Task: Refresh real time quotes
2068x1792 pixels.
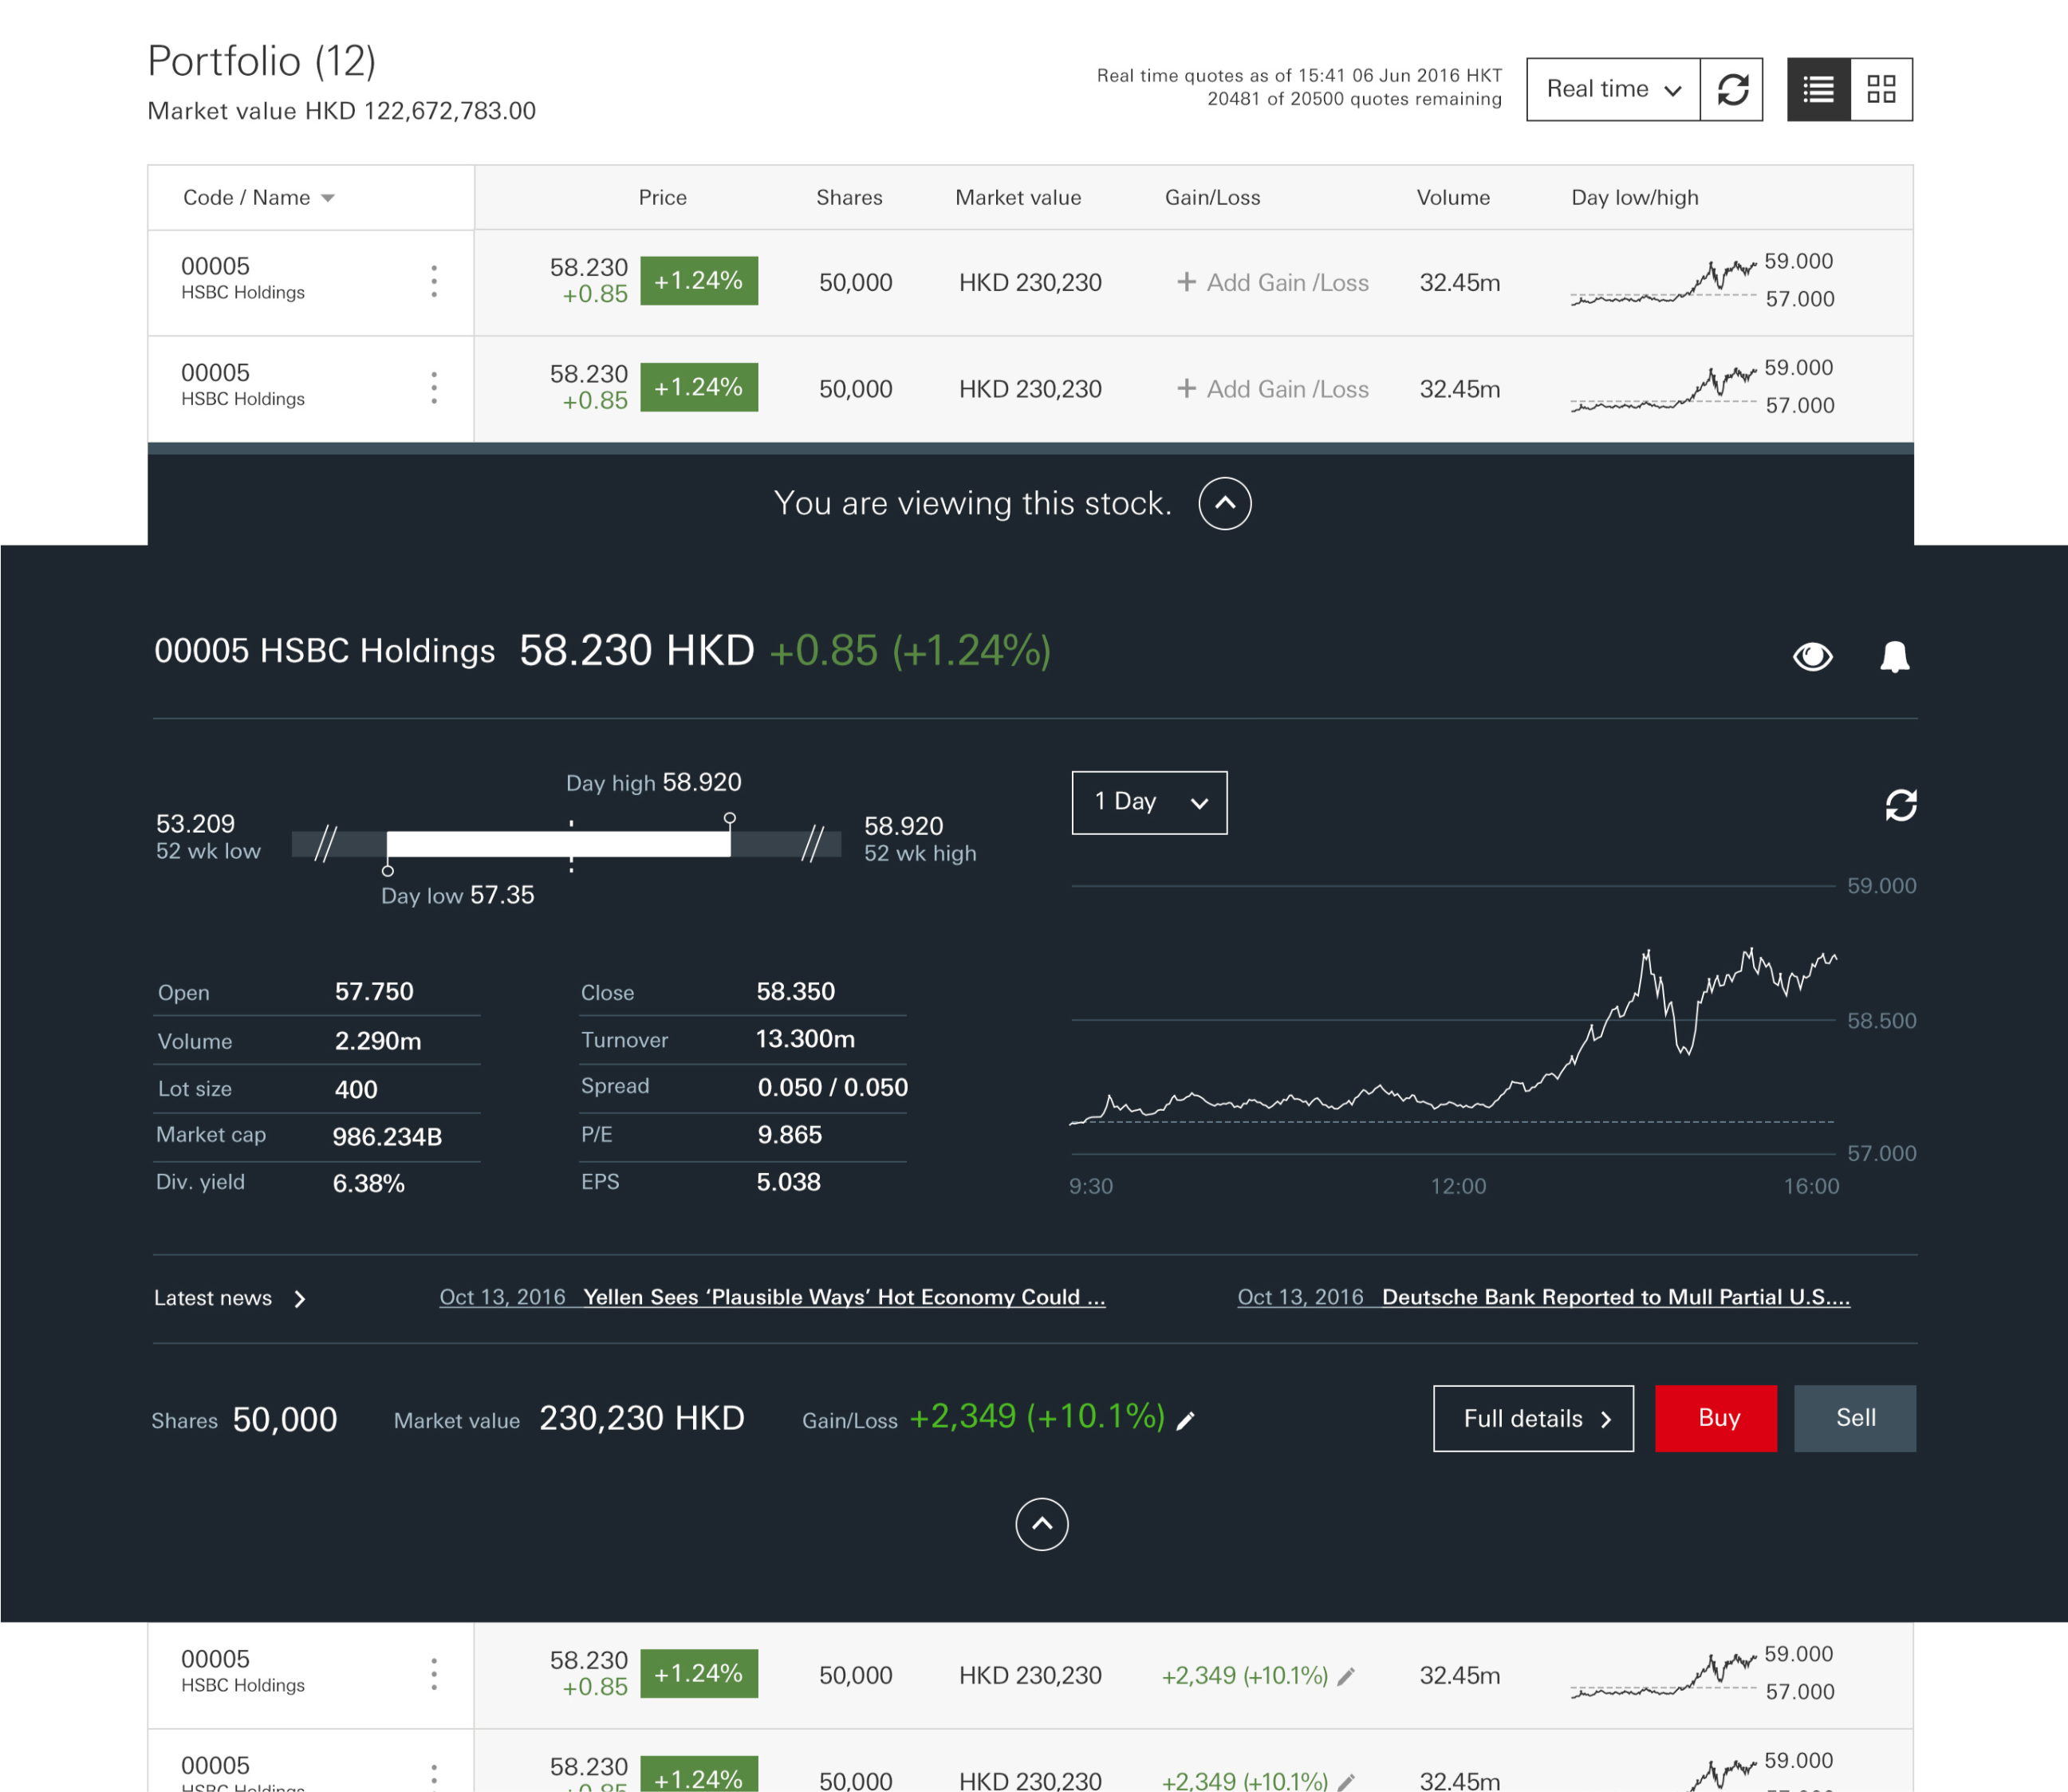Action: point(1733,89)
